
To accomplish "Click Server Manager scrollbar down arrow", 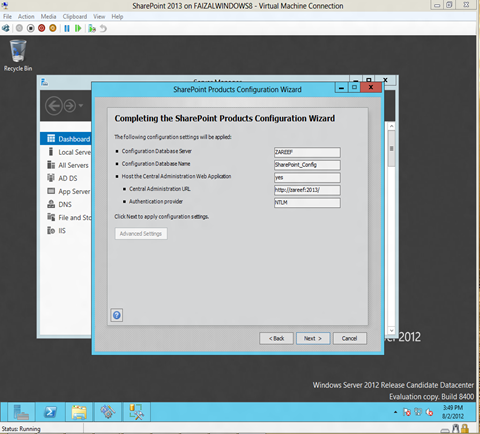I will tap(392, 331).
